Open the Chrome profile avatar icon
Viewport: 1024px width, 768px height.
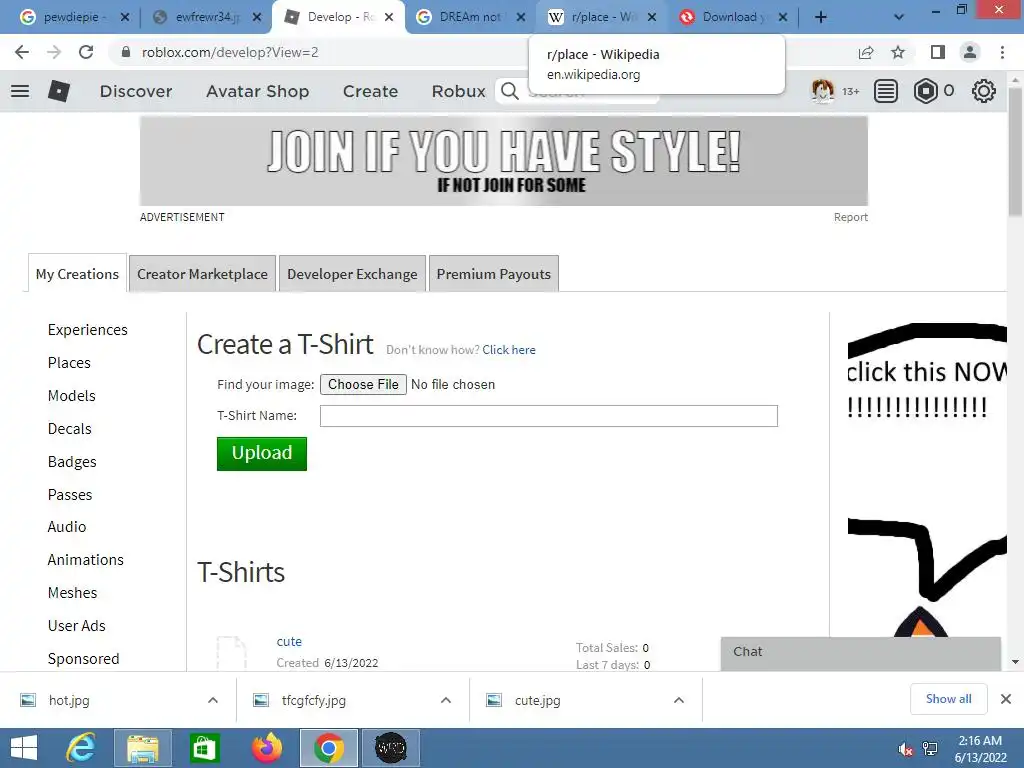coord(970,52)
